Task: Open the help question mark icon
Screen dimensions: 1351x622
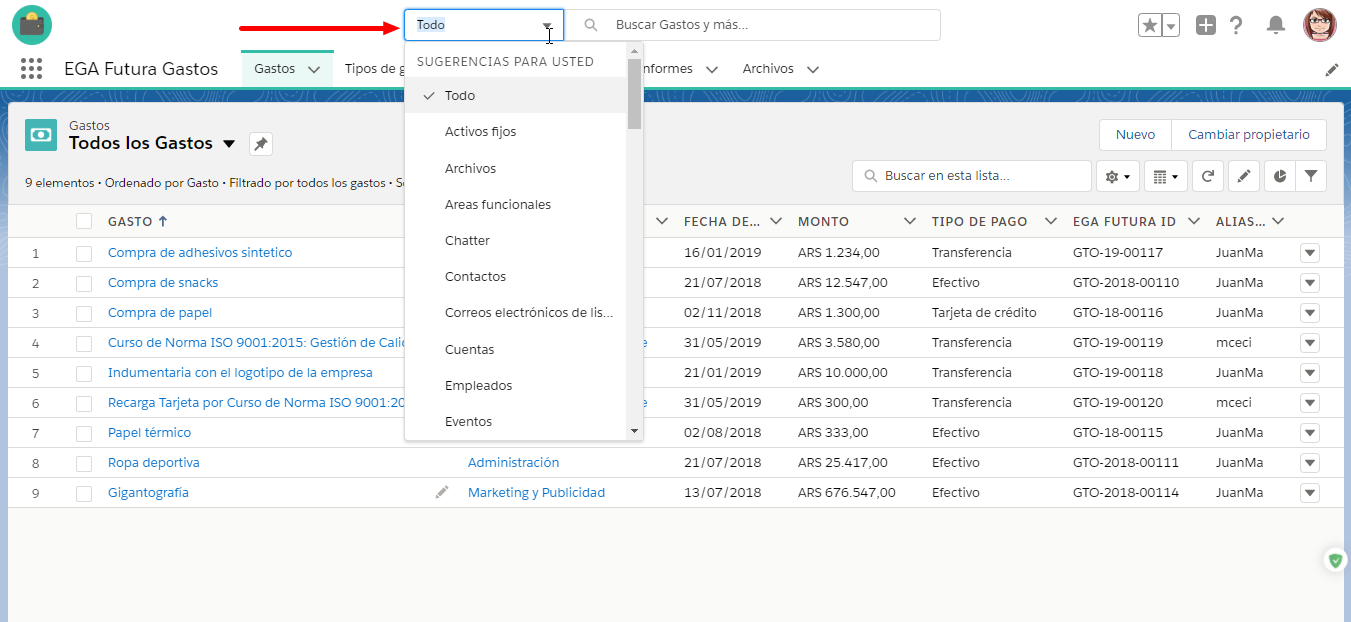Action: tap(1236, 25)
